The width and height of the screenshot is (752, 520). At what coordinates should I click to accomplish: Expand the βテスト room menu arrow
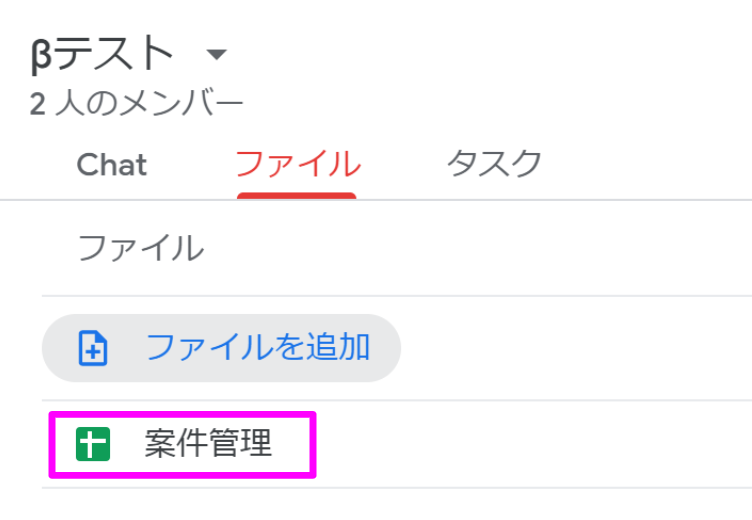pyautogui.click(x=216, y=54)
